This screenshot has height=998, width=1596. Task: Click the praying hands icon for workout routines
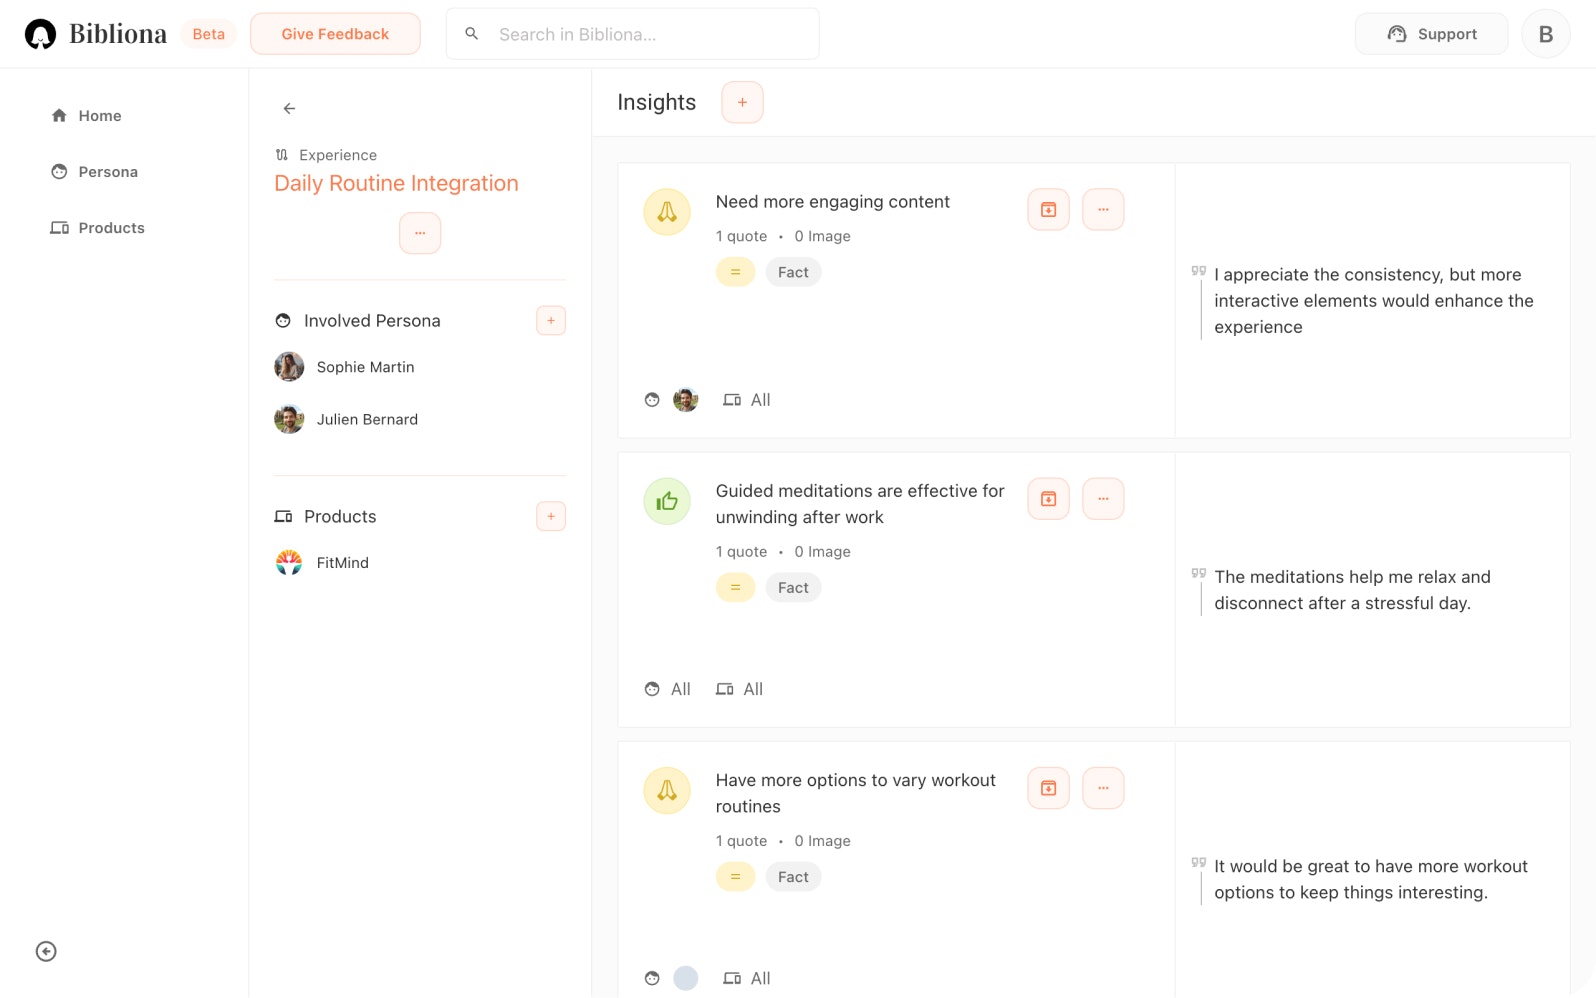(667, 790)
